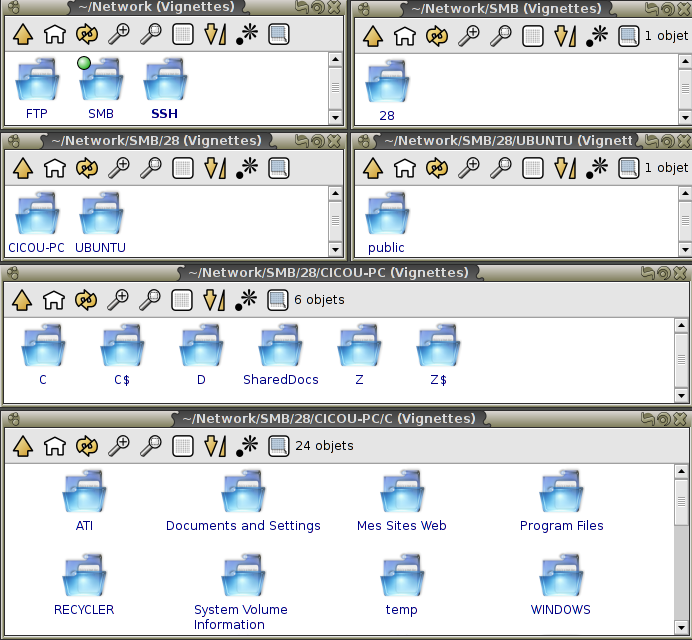
Task: Click scroll-up arrow in SMB/28 window
Action: [335, 193]
